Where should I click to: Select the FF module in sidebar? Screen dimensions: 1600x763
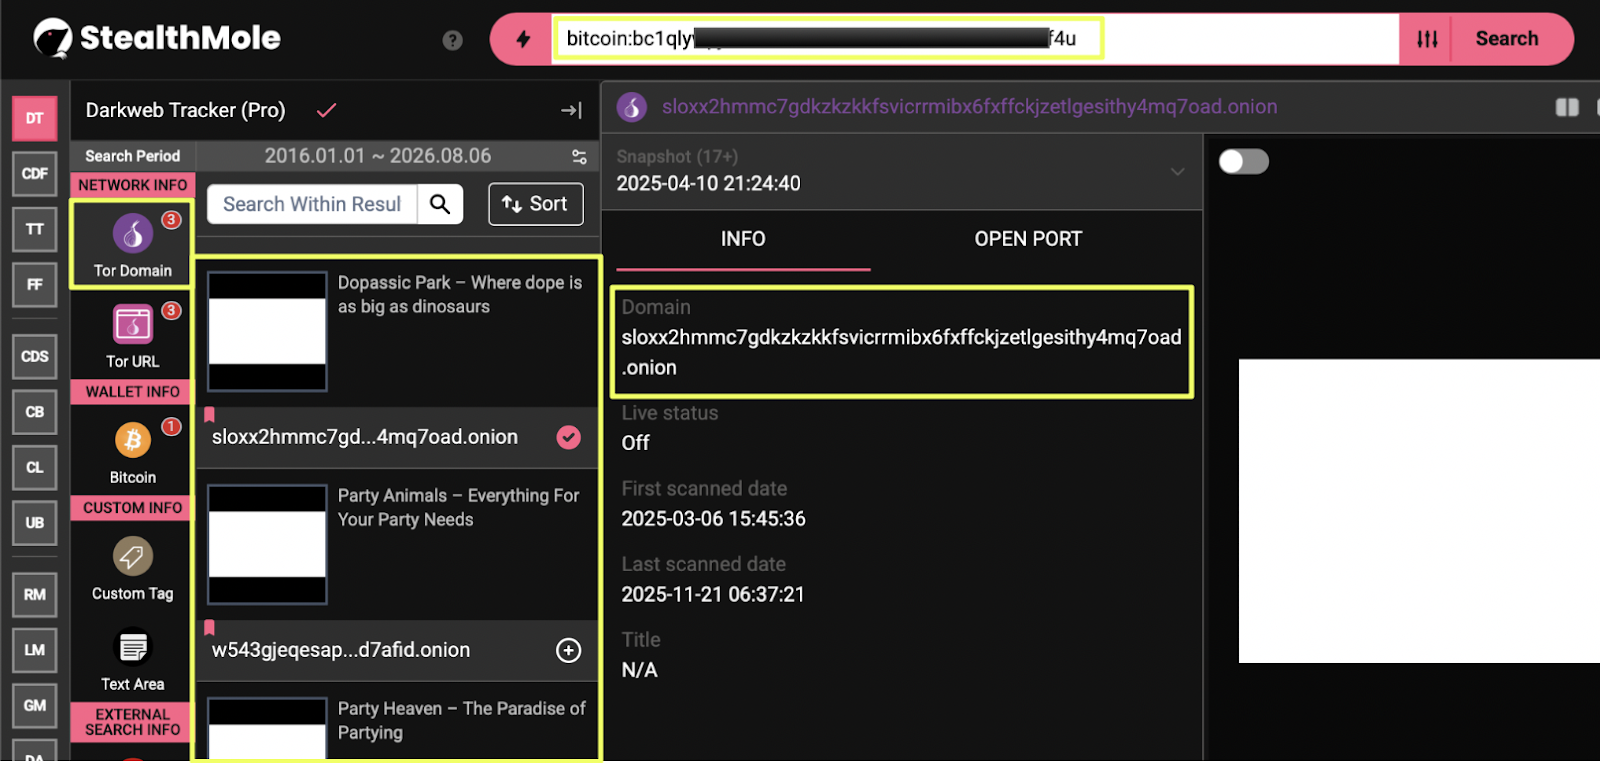[x=35, y=285]
